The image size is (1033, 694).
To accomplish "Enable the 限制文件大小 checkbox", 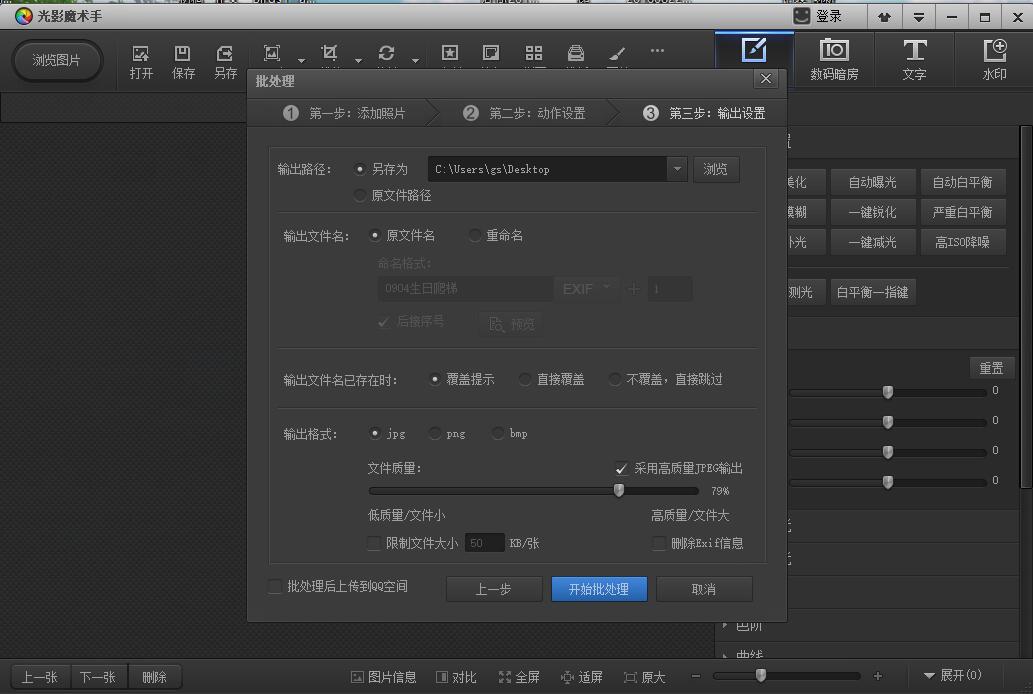I will [375, 543].
